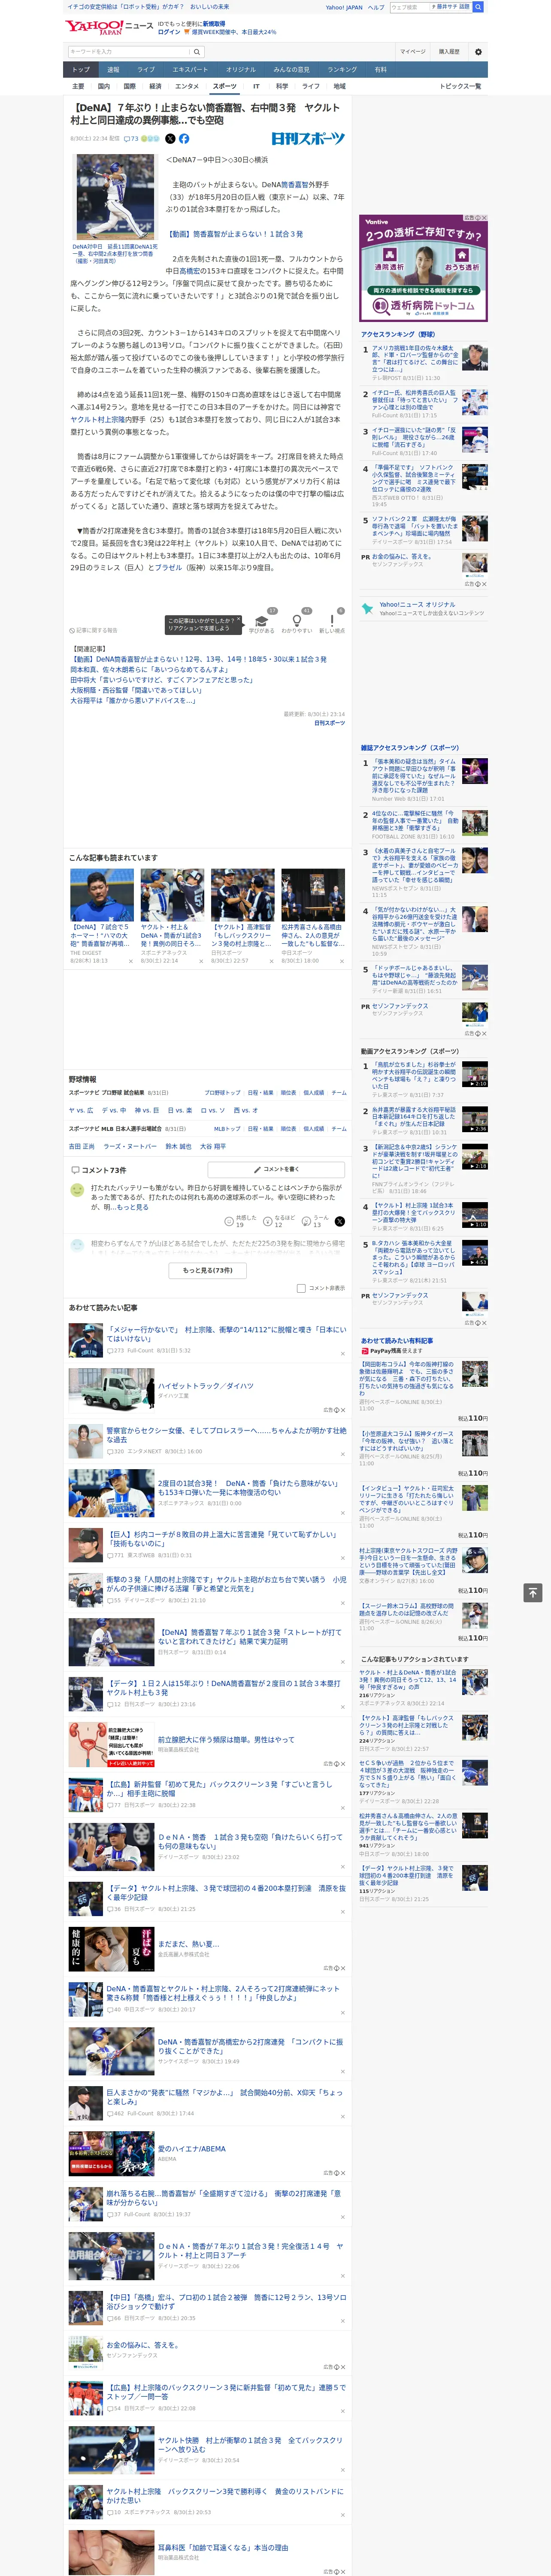Click the 記事に関する報告 report icon link
551x2576 pixels.
point(93,631)
